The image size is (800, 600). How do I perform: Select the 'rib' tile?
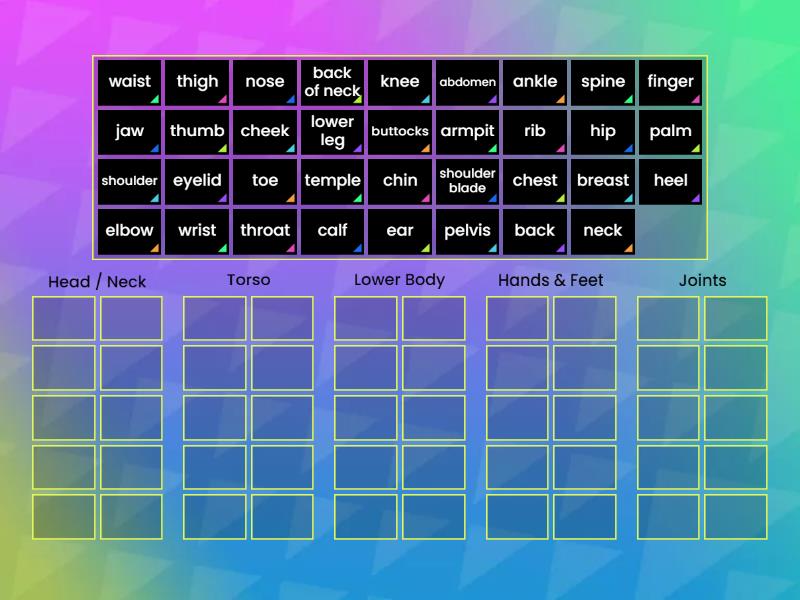click(535, 132)
